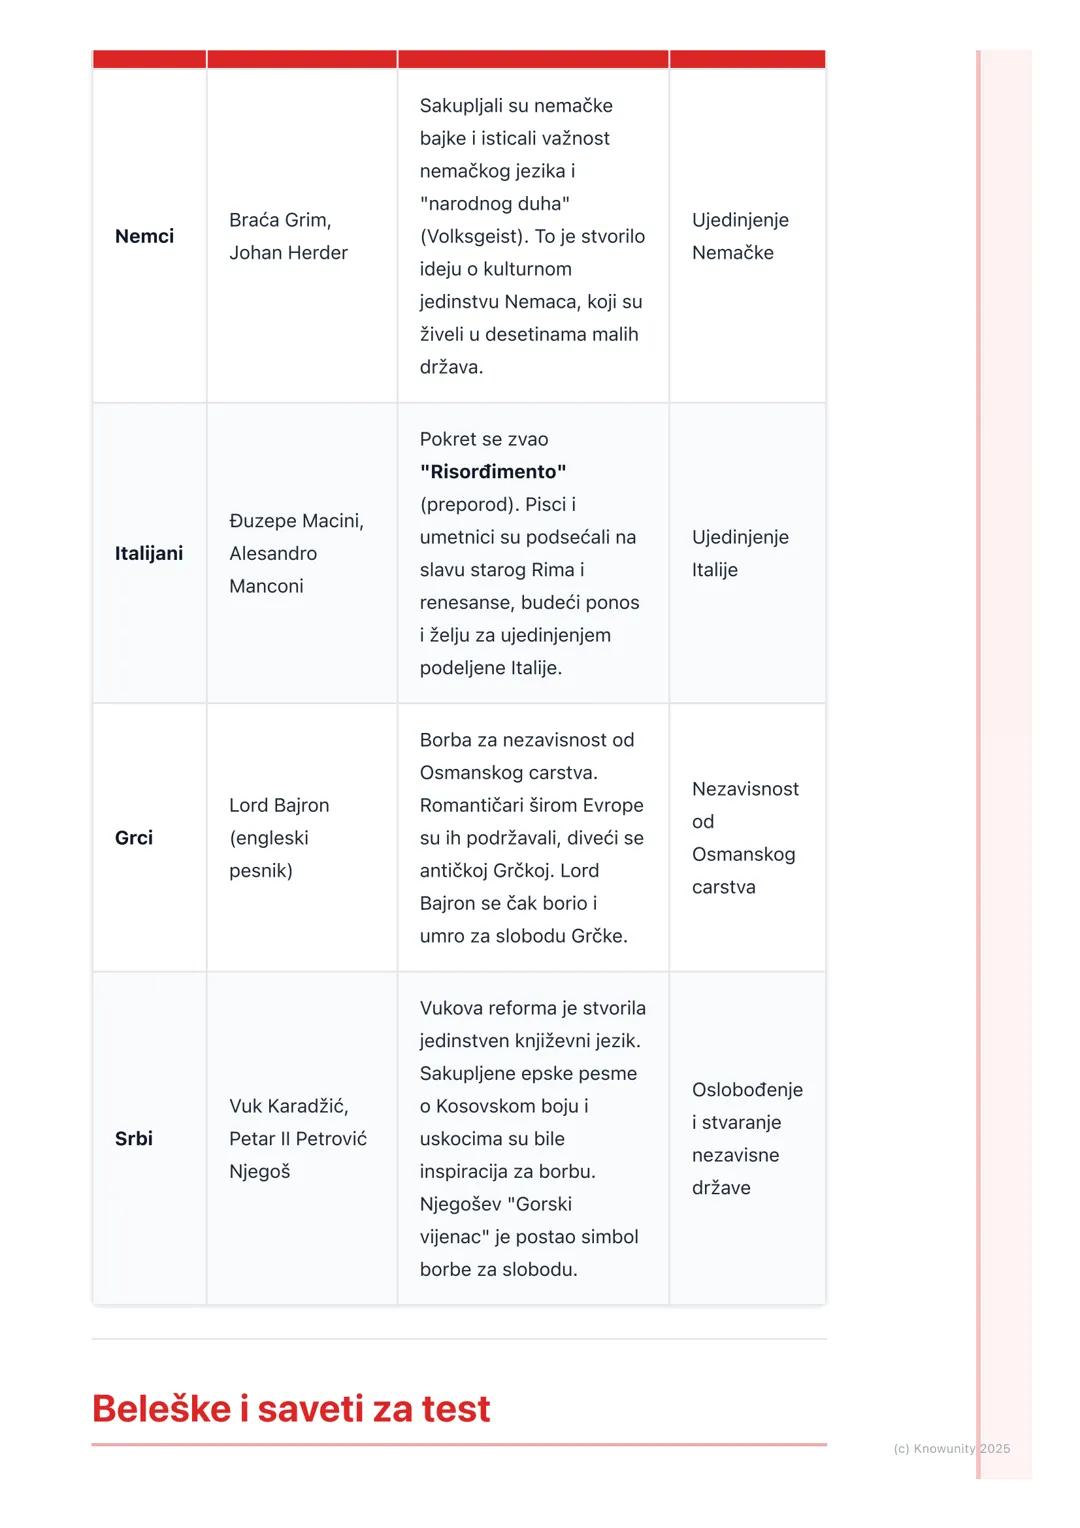Image resolution: width=1080 pixels, height=1528 pixels.
Task: Click the "Đuzepe Macini, Alesandro Manconi" cell
Action: [x=296, y=553]
